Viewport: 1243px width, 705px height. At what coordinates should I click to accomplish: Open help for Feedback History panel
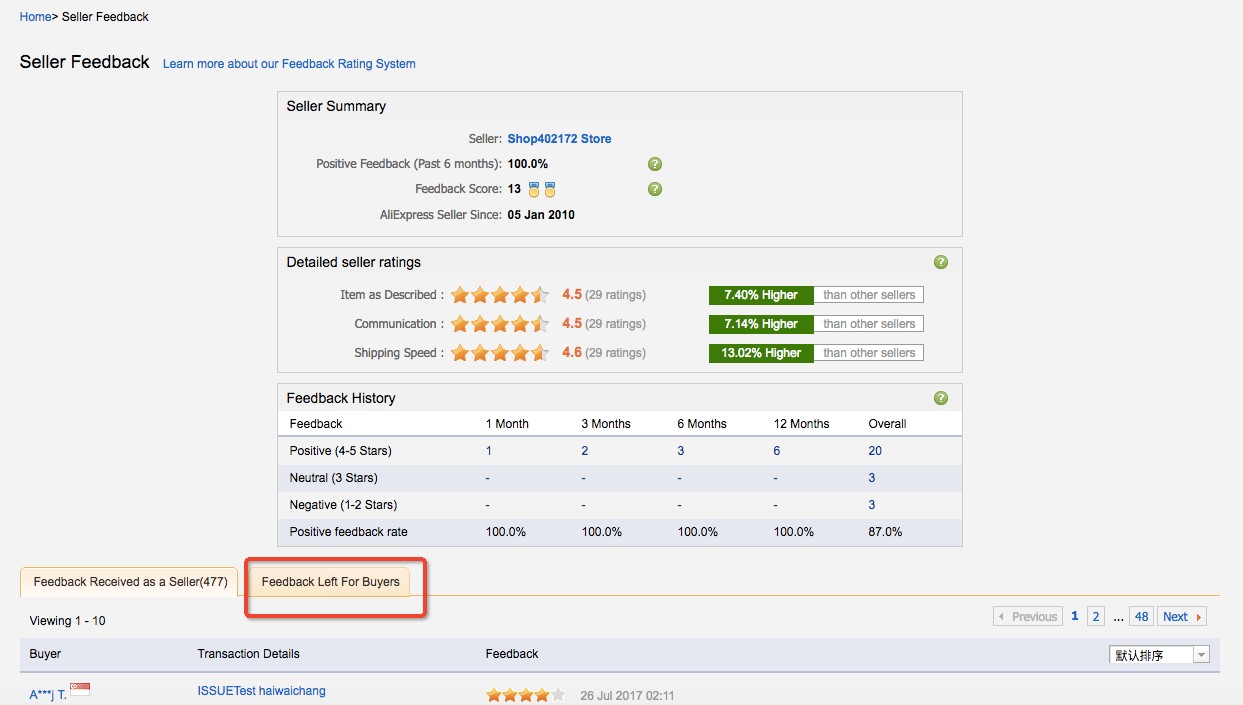pyautogui.click(x=940, y=398)
